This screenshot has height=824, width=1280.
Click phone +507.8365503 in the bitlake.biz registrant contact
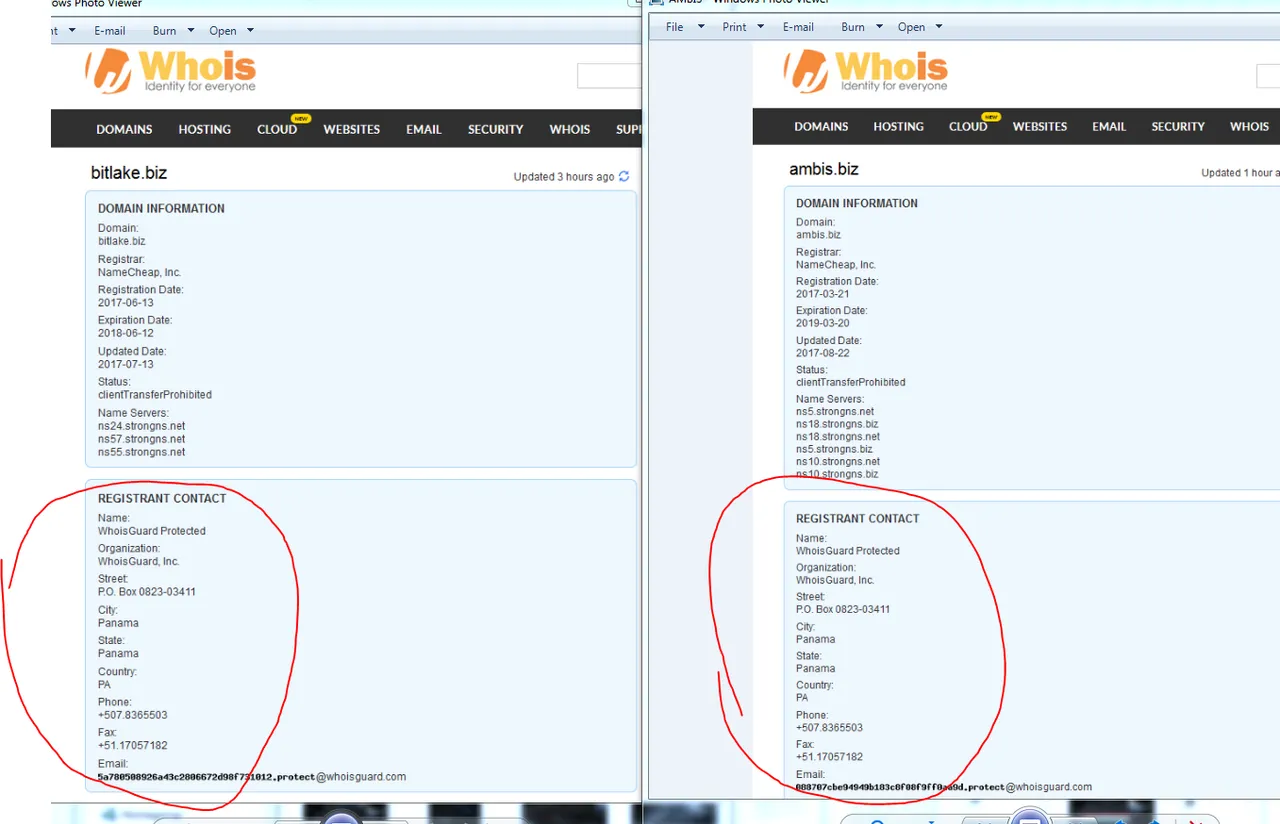133,715
